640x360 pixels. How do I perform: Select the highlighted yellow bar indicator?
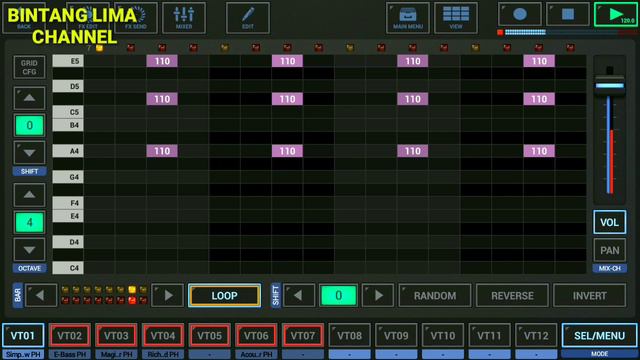click(x=132, y=290)
